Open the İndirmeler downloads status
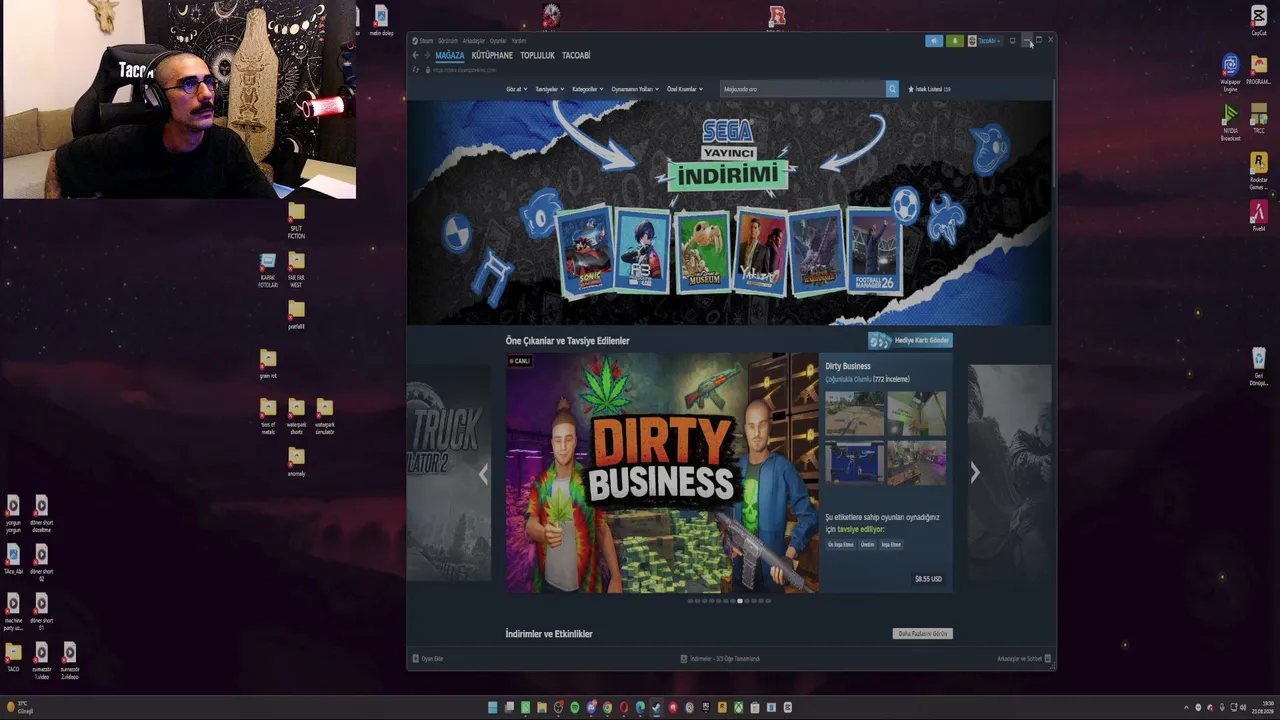This screenshot has width=1280, height=720. pyautogui.click(x=721, y=659)
